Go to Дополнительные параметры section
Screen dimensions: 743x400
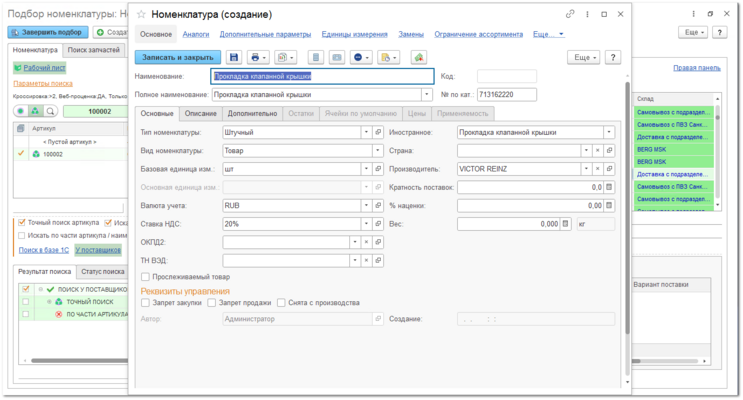(x=265, y=34)
